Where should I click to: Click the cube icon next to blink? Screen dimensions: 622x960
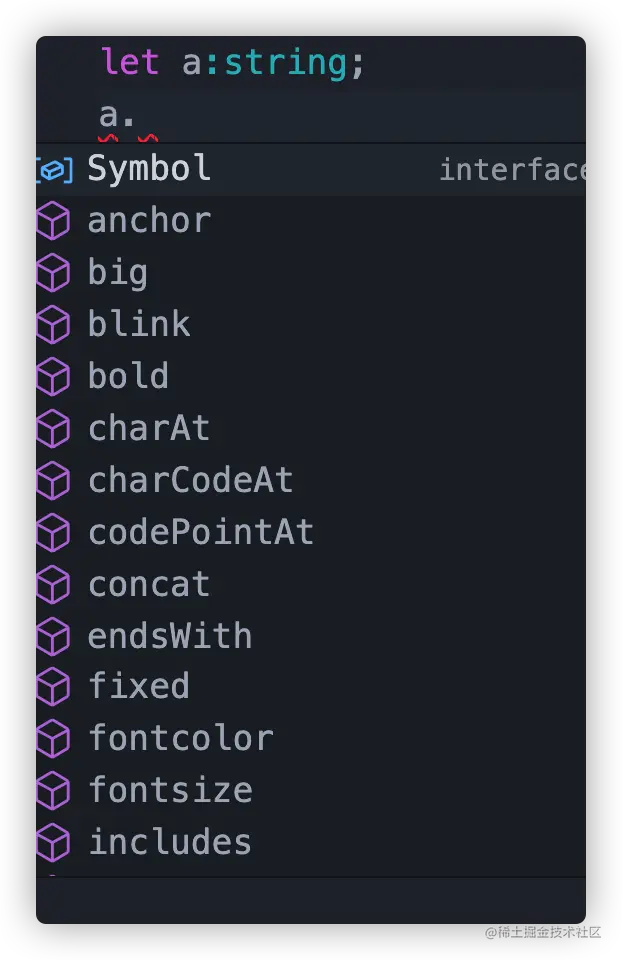click(53, 325)
